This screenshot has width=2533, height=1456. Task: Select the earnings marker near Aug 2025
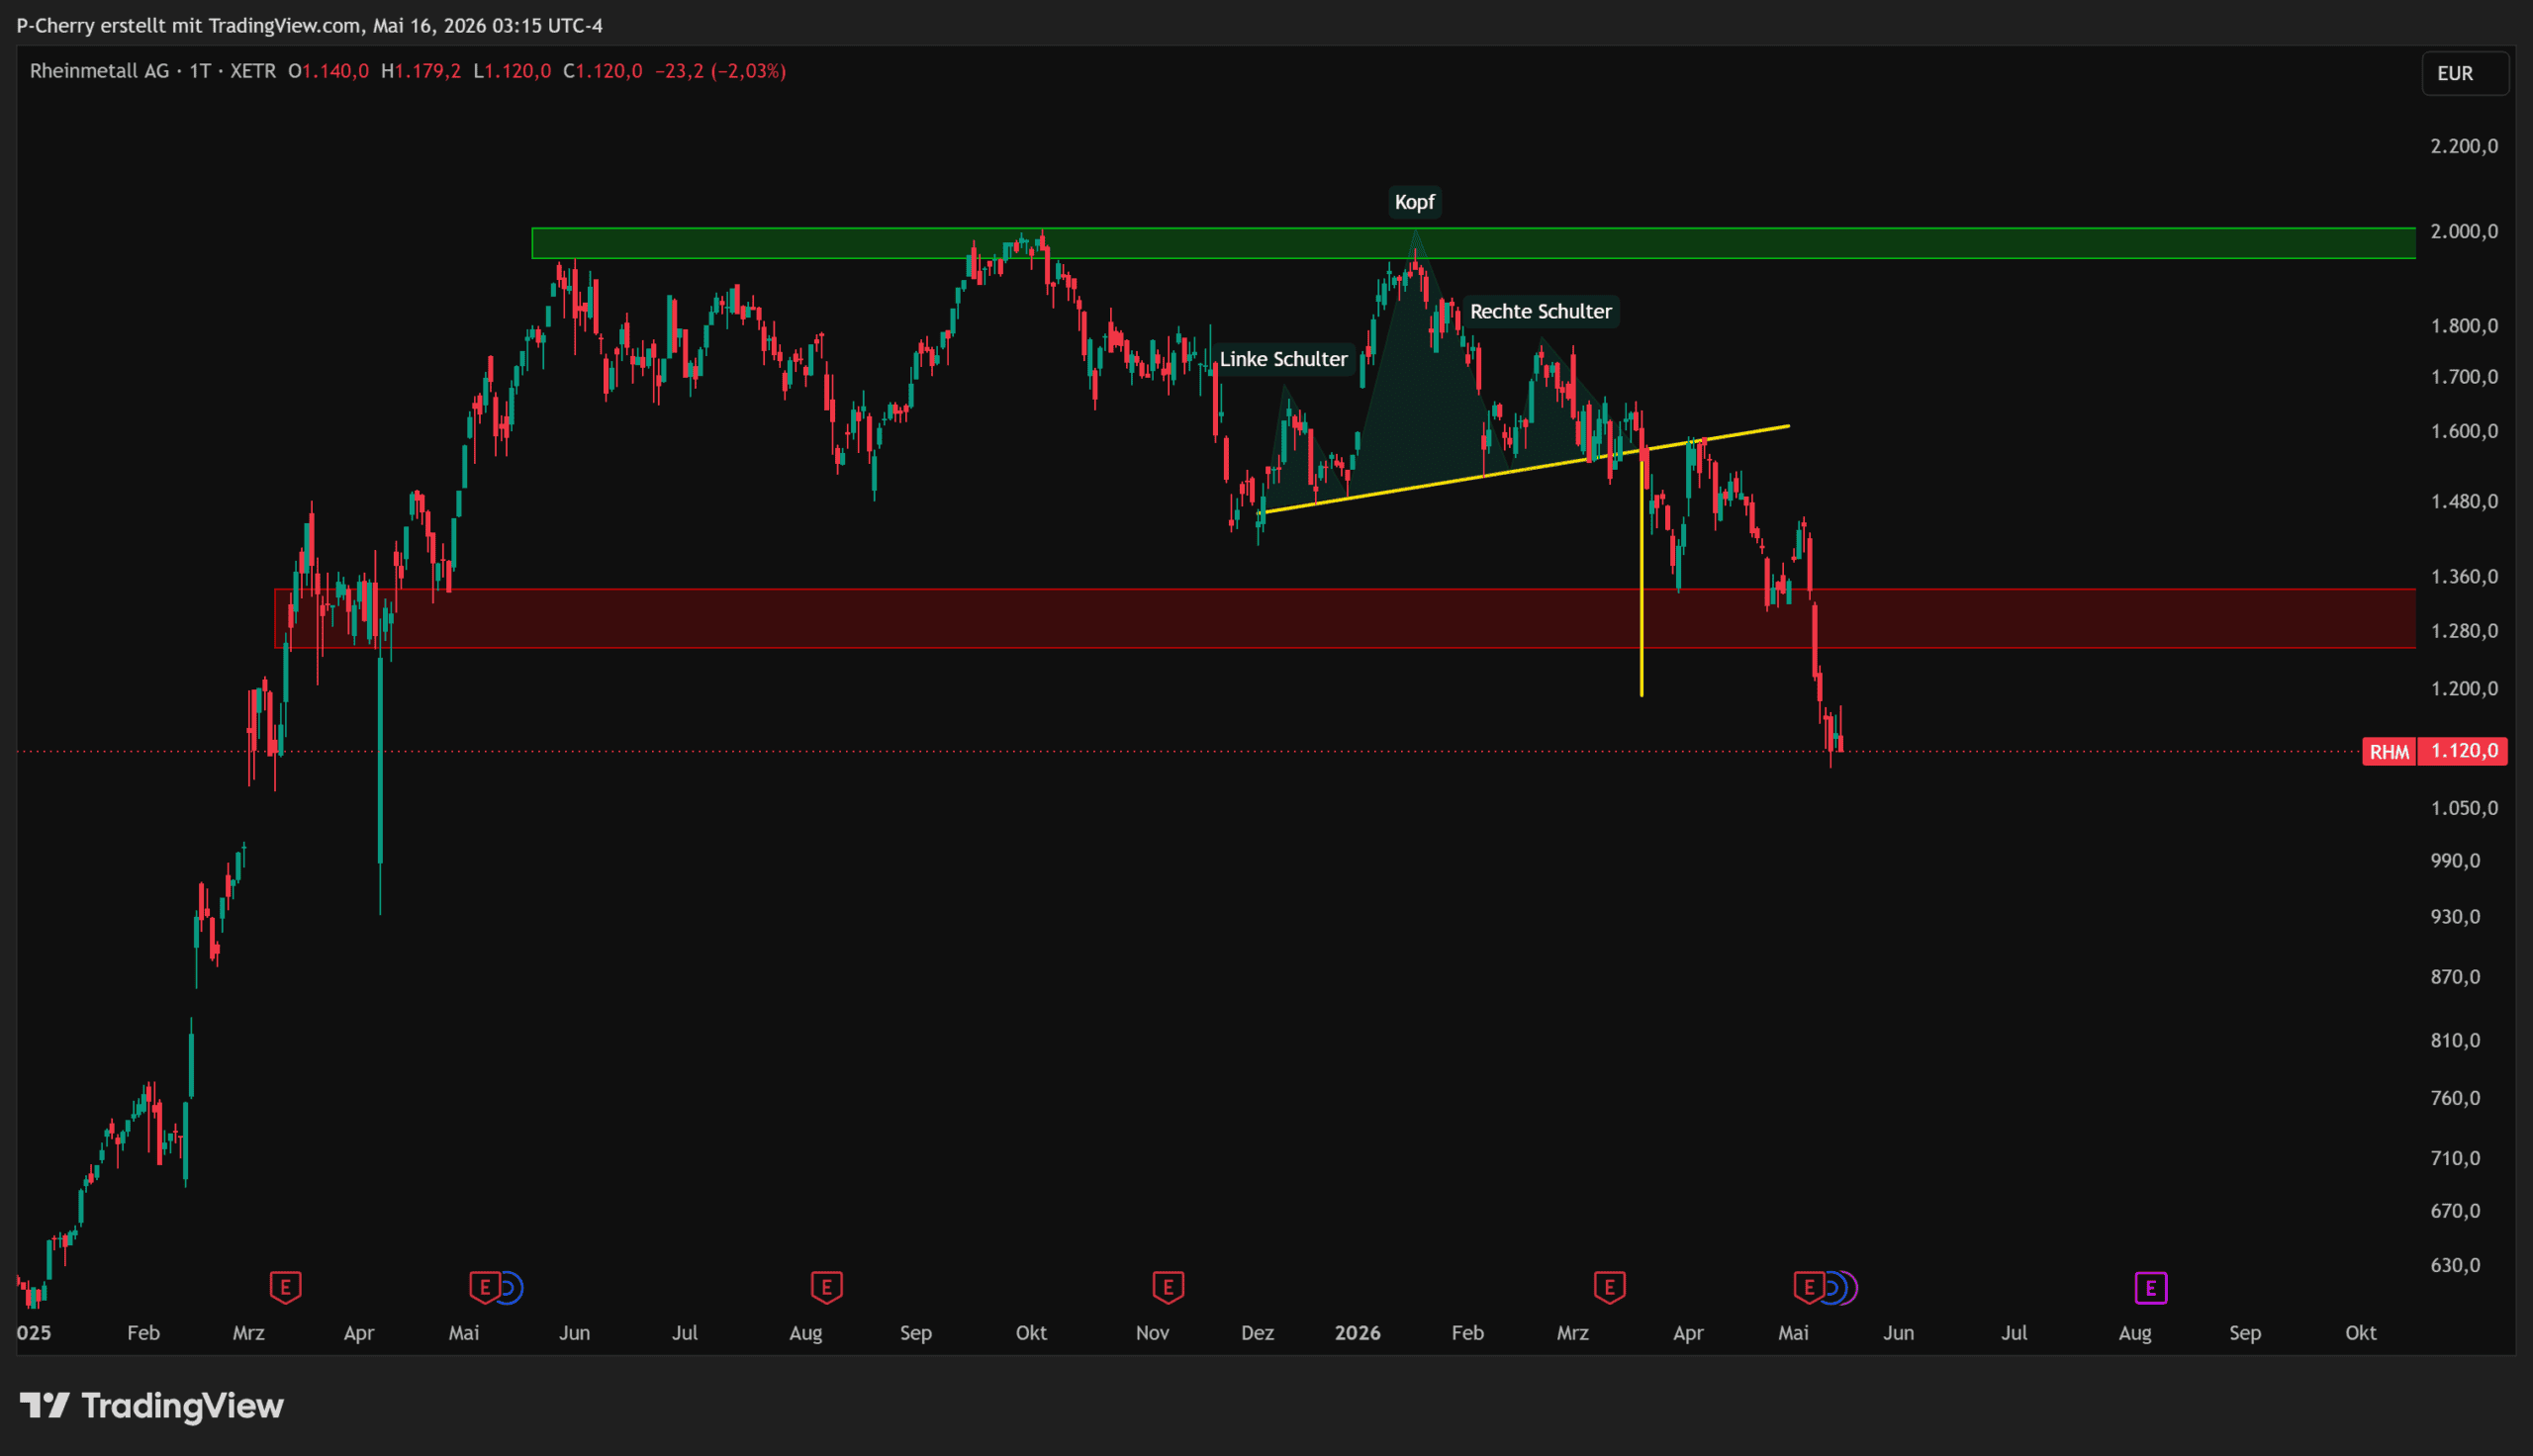pyautogui.click(x=826, y=1287)
